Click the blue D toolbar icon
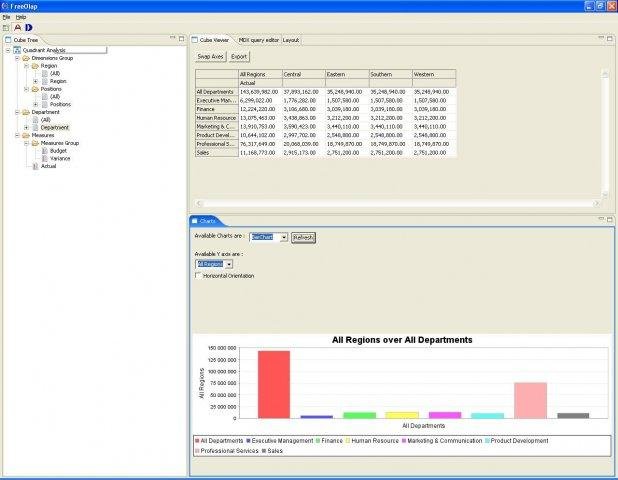 pos(28,28)
